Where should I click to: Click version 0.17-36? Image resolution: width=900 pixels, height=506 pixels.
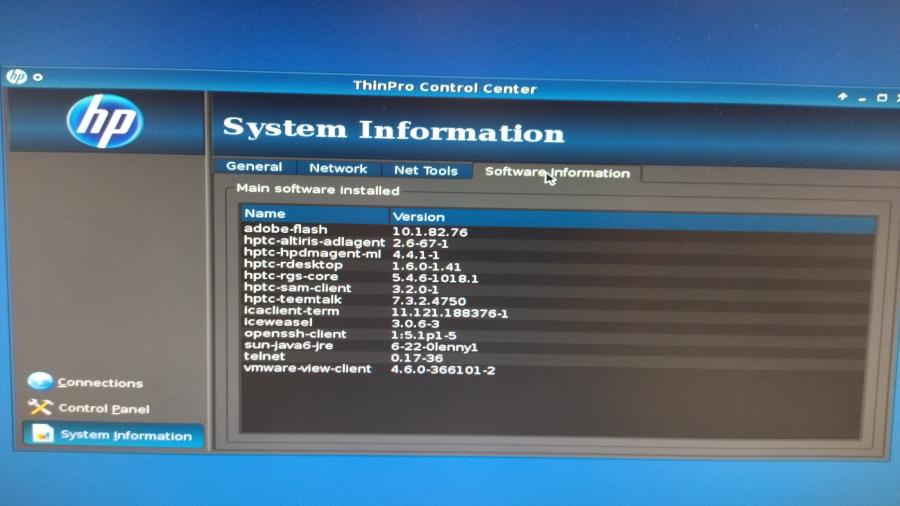(x=417, y=359)
